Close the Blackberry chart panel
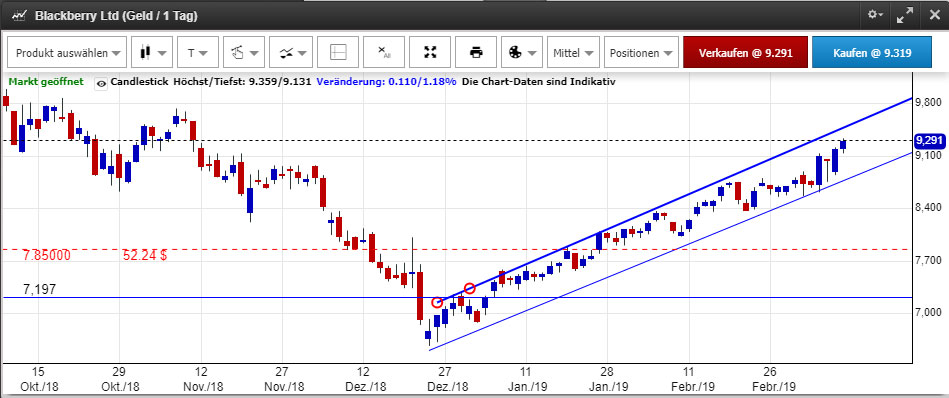Screen dimensions: 949x398 934,15
